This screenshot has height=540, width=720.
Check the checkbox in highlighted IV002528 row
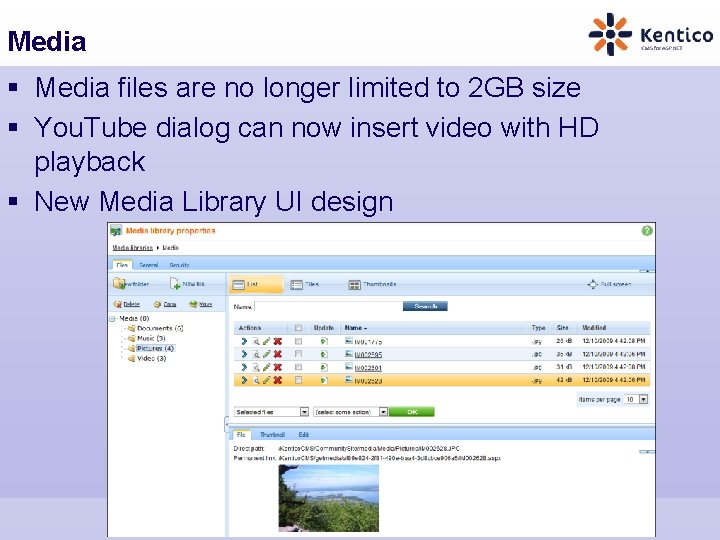point(298,380)
